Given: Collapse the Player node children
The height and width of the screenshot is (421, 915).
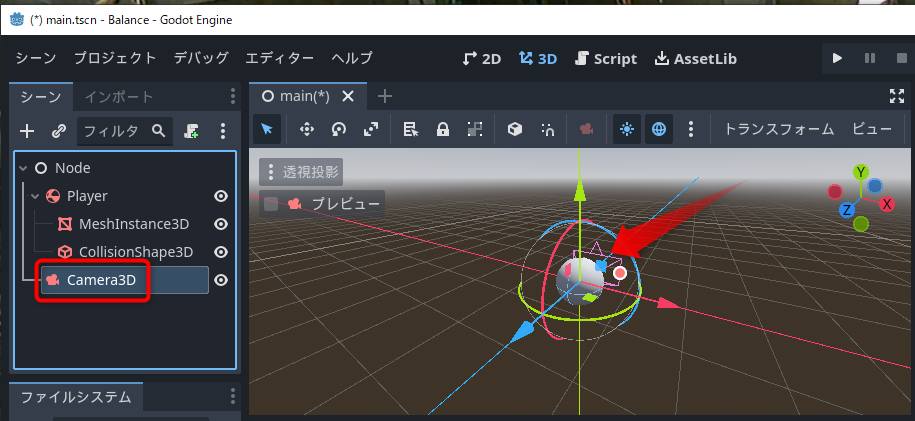Looking at the screenshot, I should [x=34, y=196].
